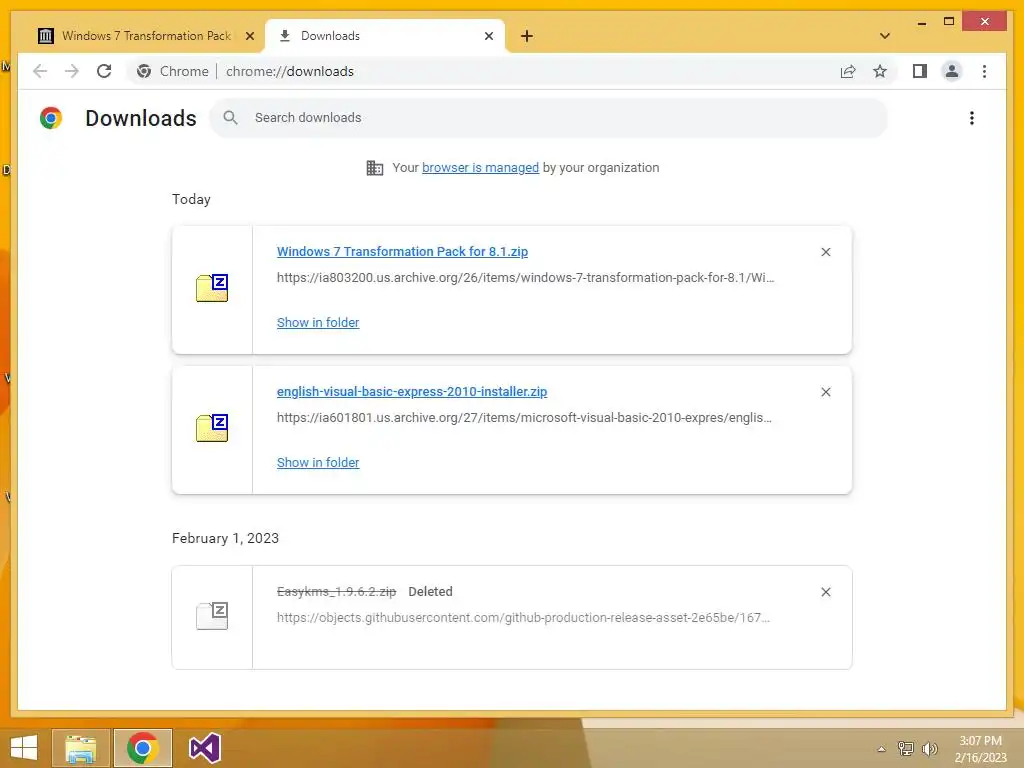Image resolution: width=1024 pixels, height=768 pixels.
Task: Click the greyed zip icon for Easykms
Action: (212, 616)
